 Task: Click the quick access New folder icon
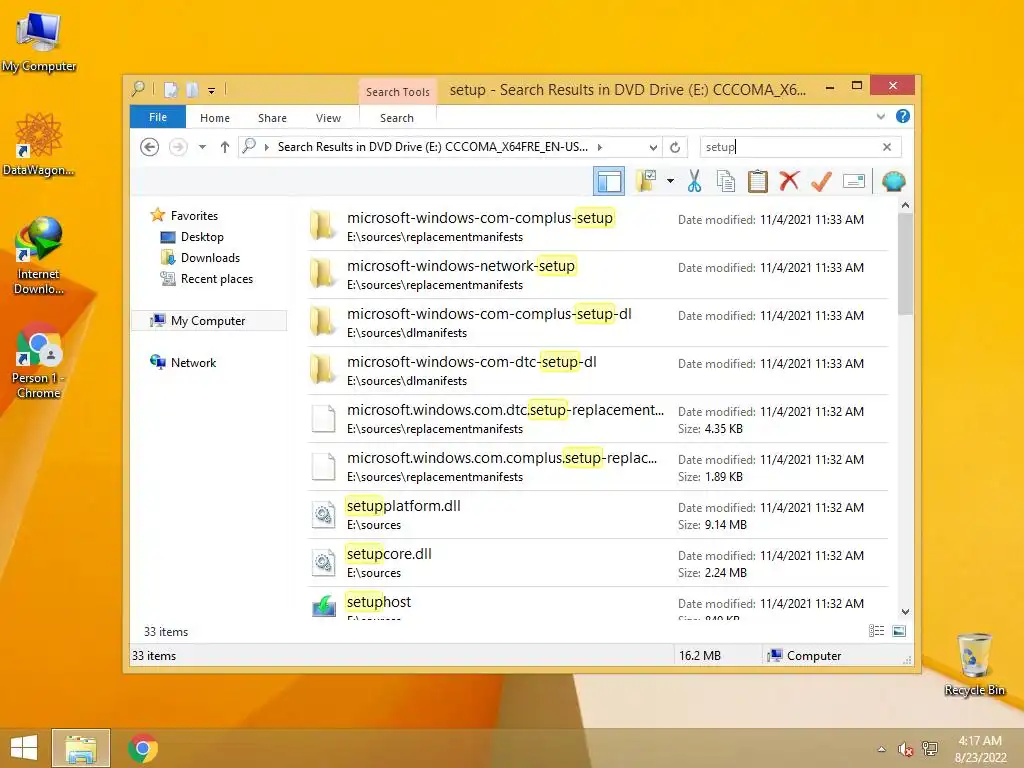pos(191,89)
